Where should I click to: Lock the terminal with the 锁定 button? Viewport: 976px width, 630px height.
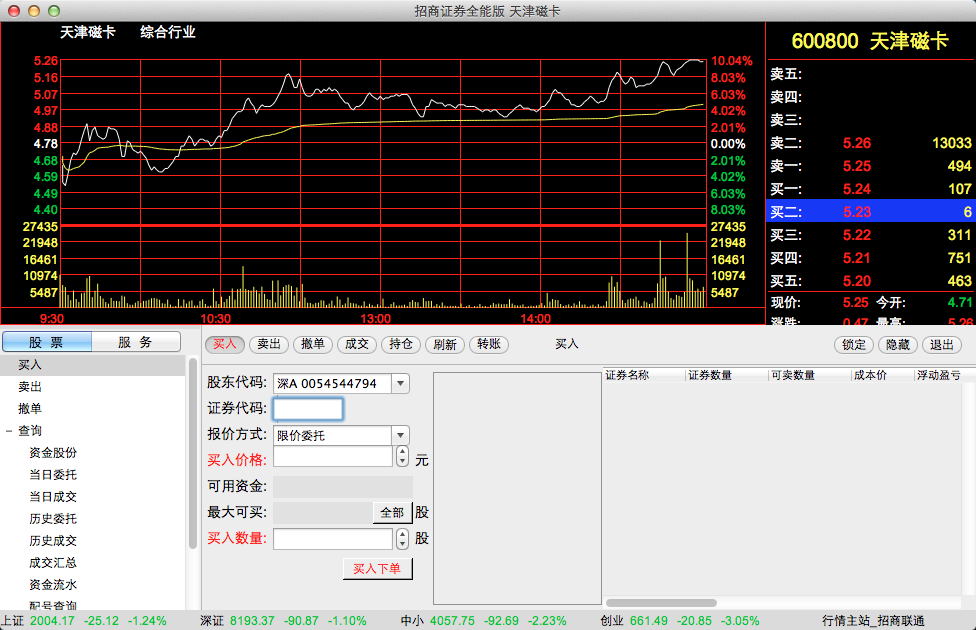click(852, 344)
